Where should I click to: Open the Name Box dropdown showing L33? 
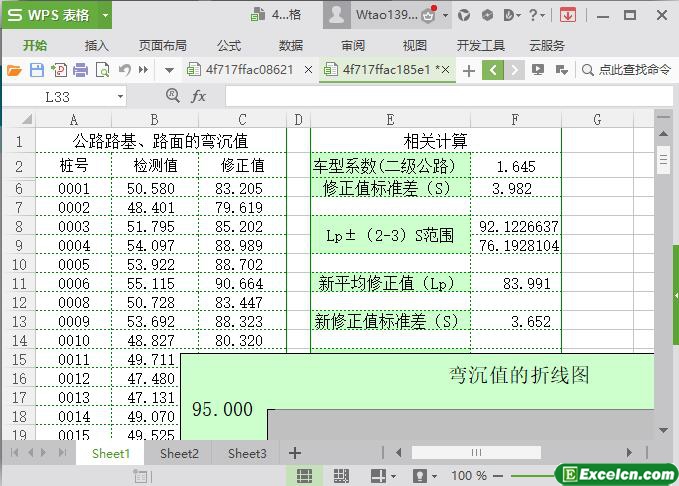(x=120, y=97)
